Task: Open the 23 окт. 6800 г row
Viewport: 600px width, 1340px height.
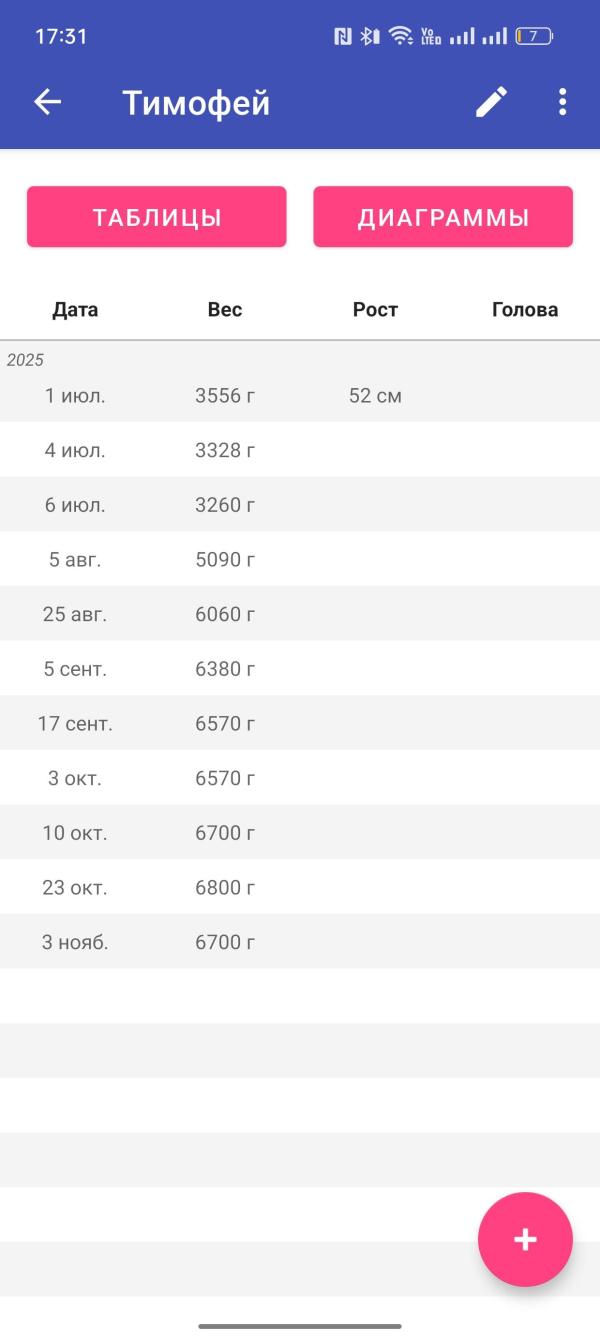Action: pos(300,888)
